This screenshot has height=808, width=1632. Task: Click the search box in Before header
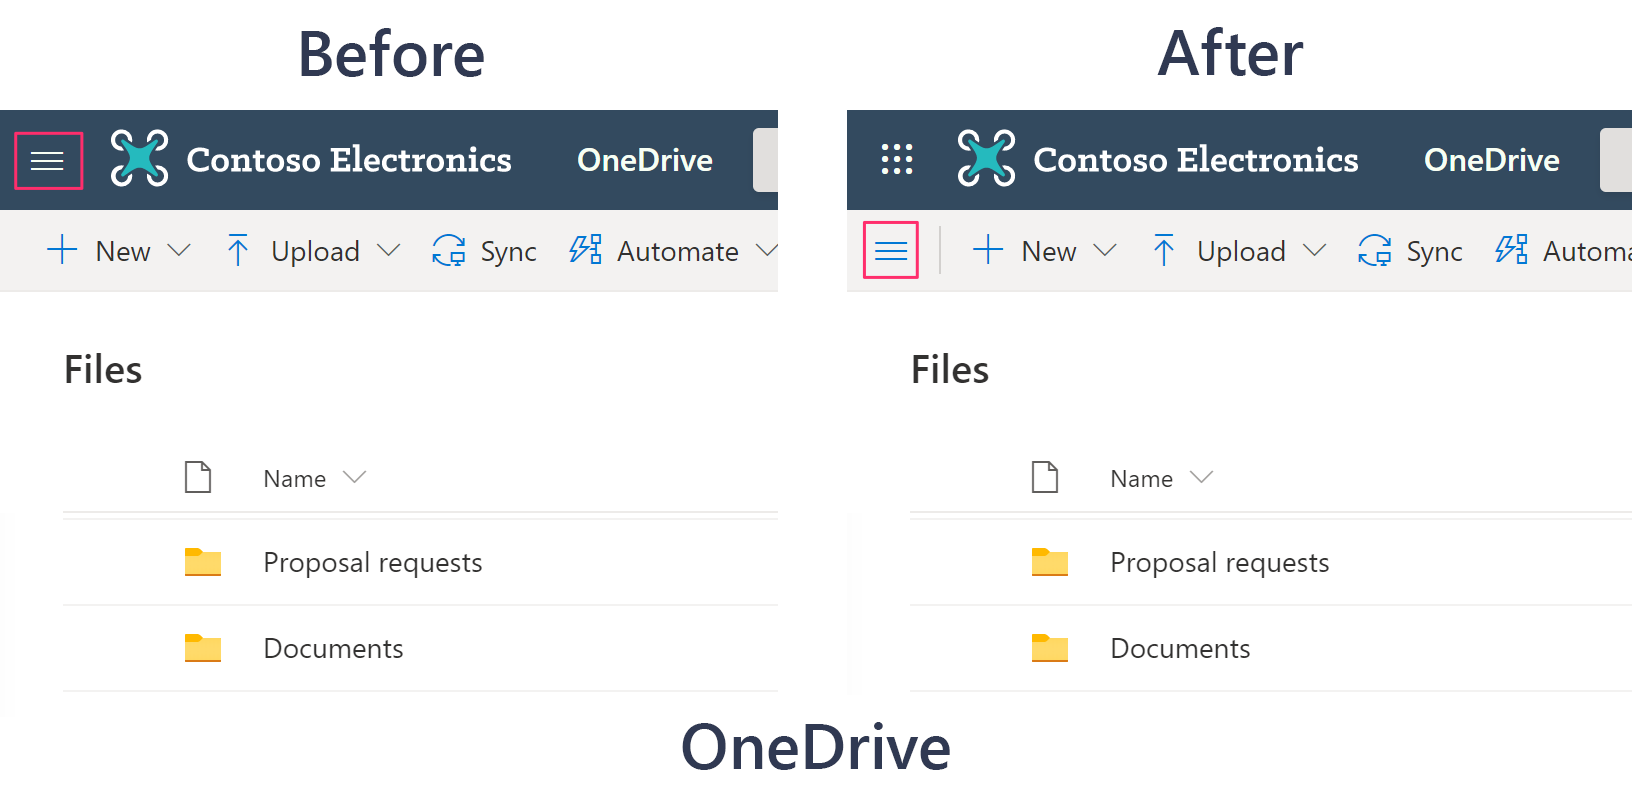765,160
